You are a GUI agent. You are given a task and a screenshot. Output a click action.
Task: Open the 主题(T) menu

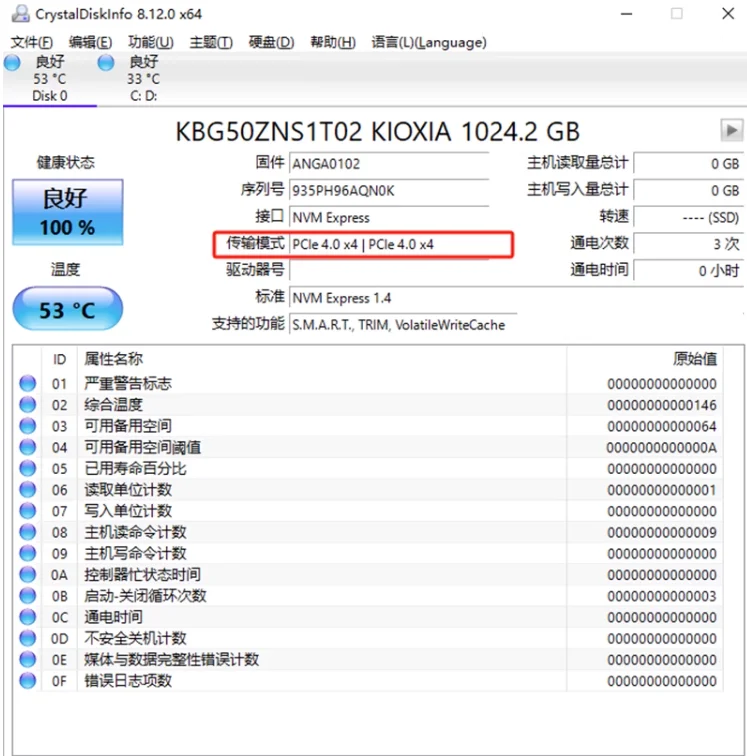(210, 42)
